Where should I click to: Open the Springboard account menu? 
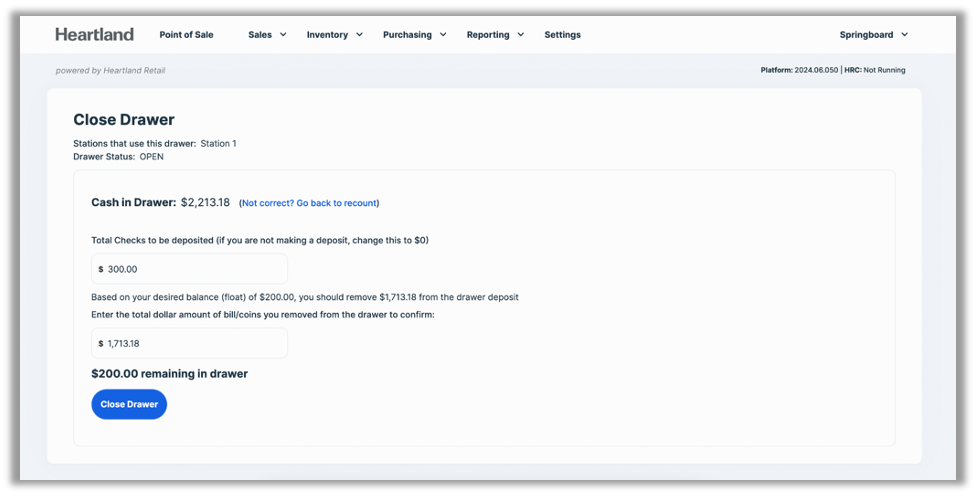867,35
